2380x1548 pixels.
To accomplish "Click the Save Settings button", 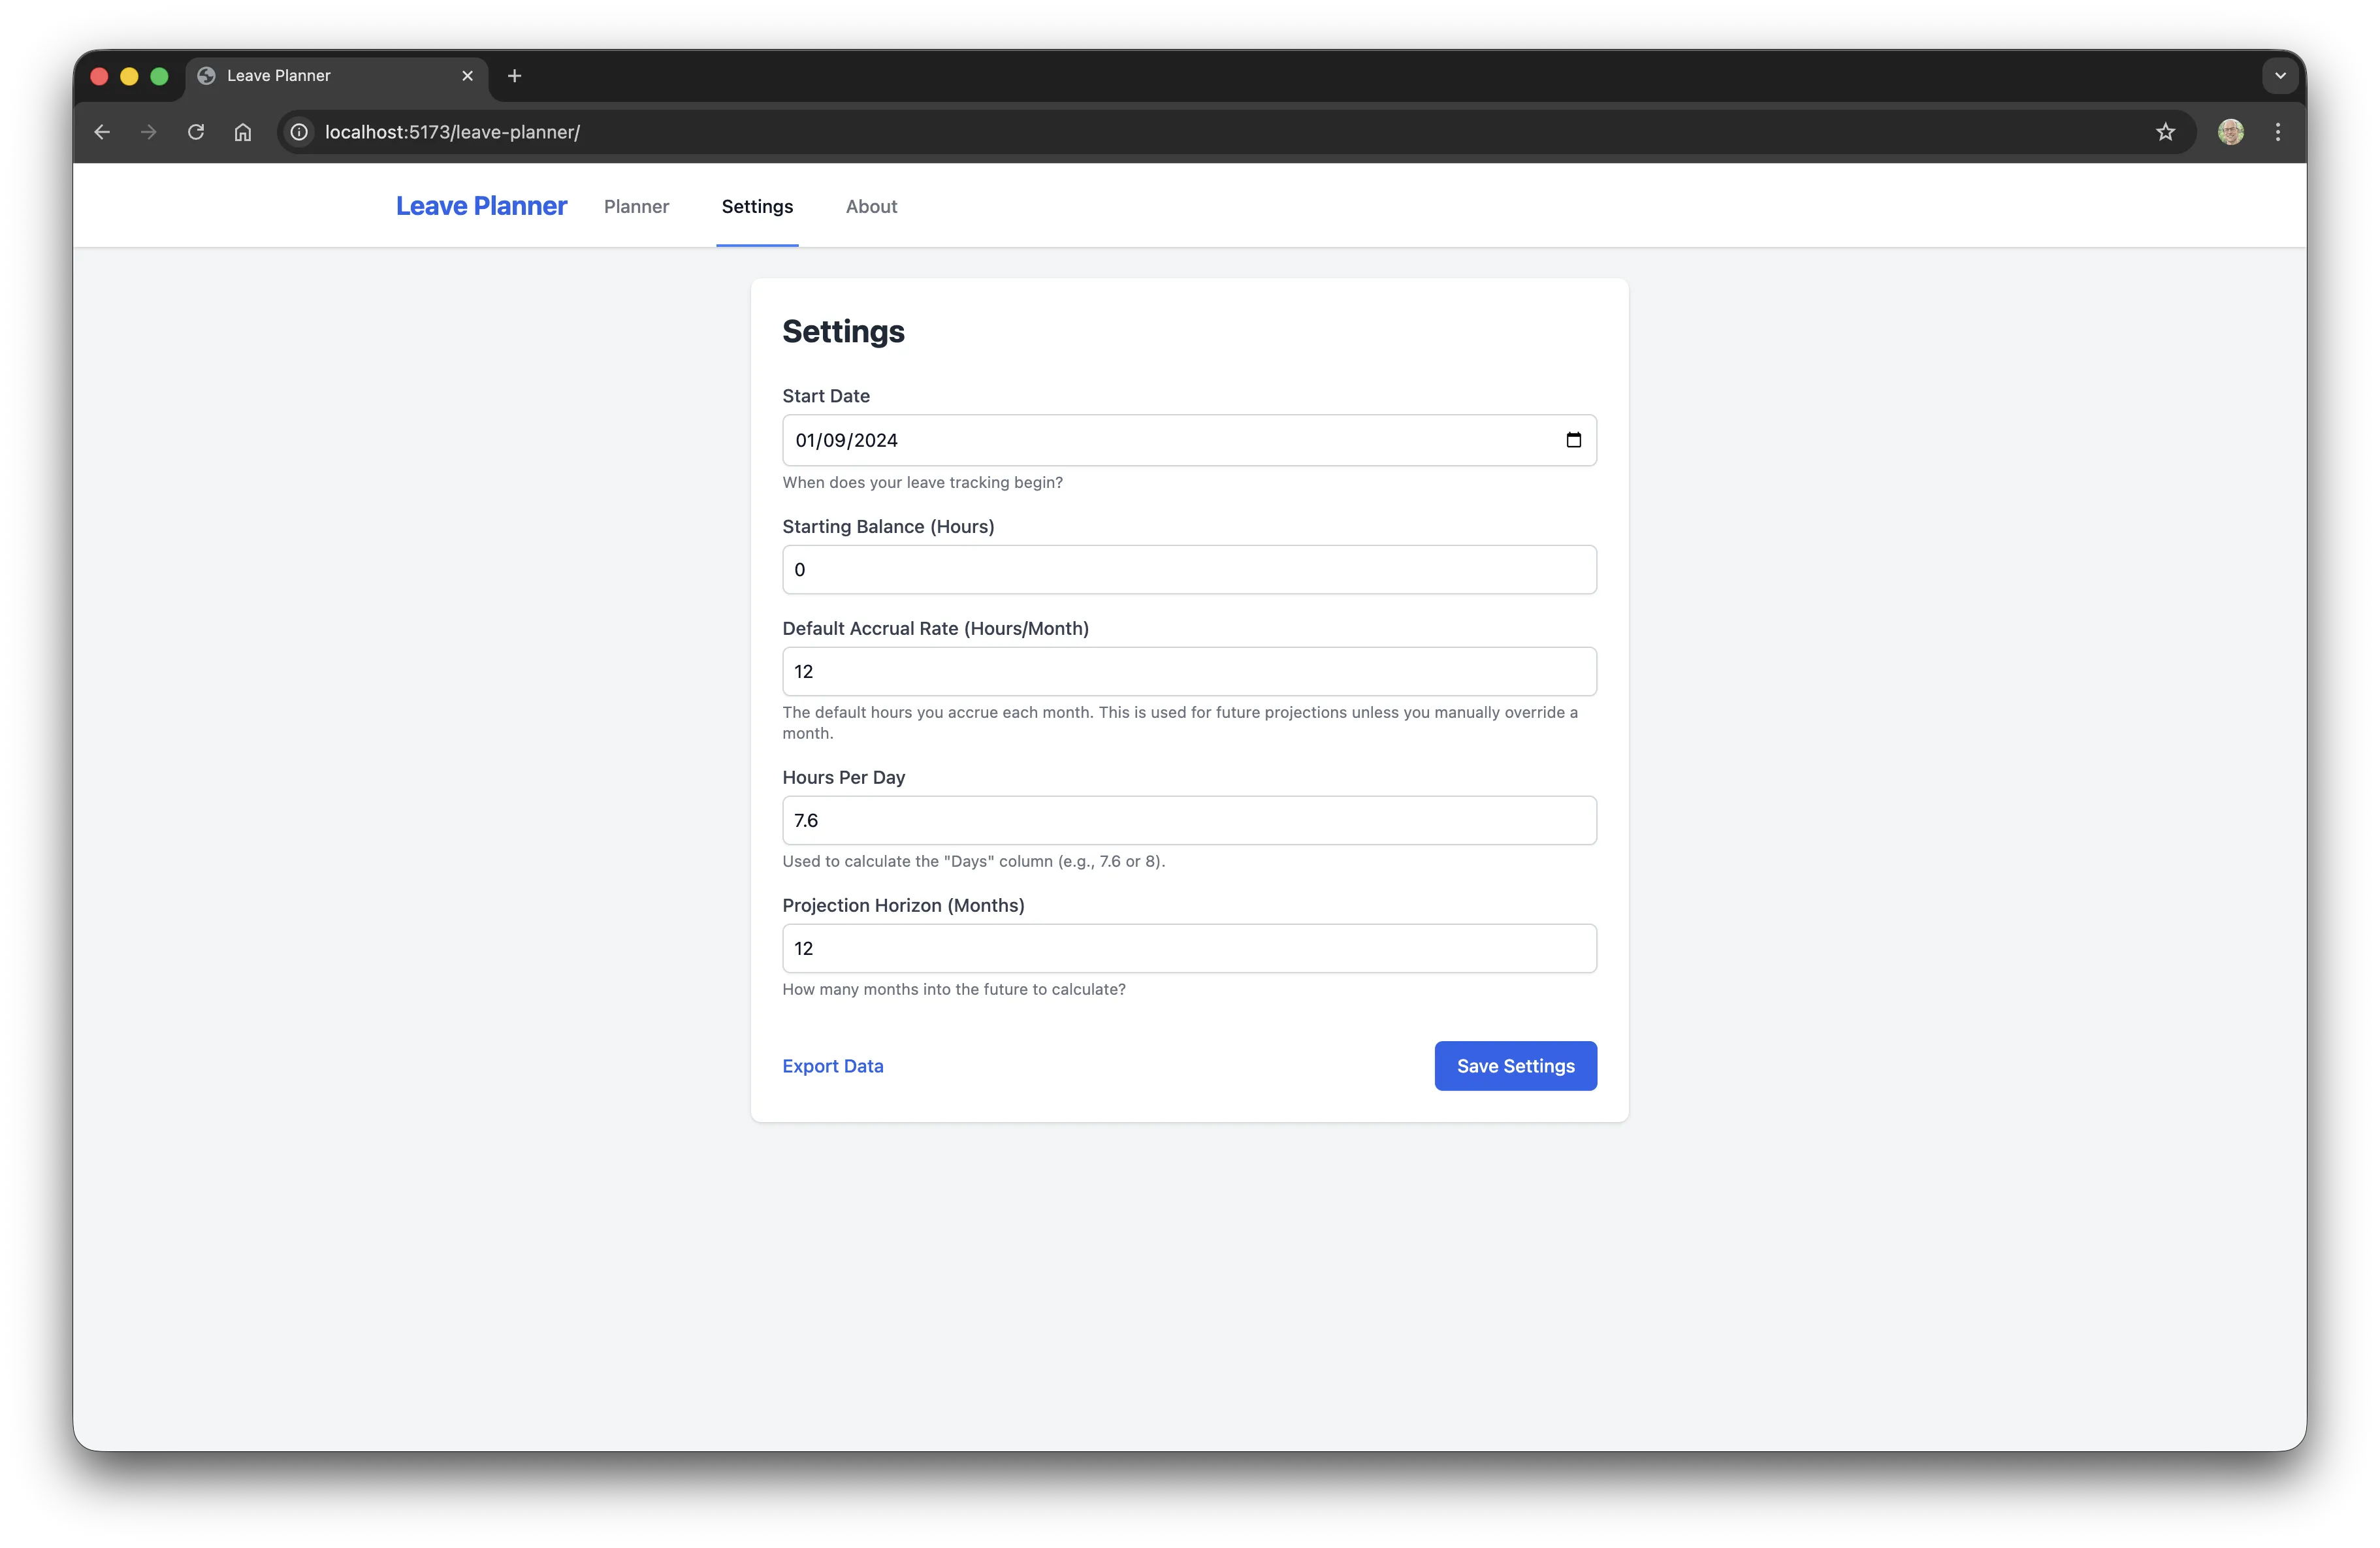I will click(1515, 1066).
